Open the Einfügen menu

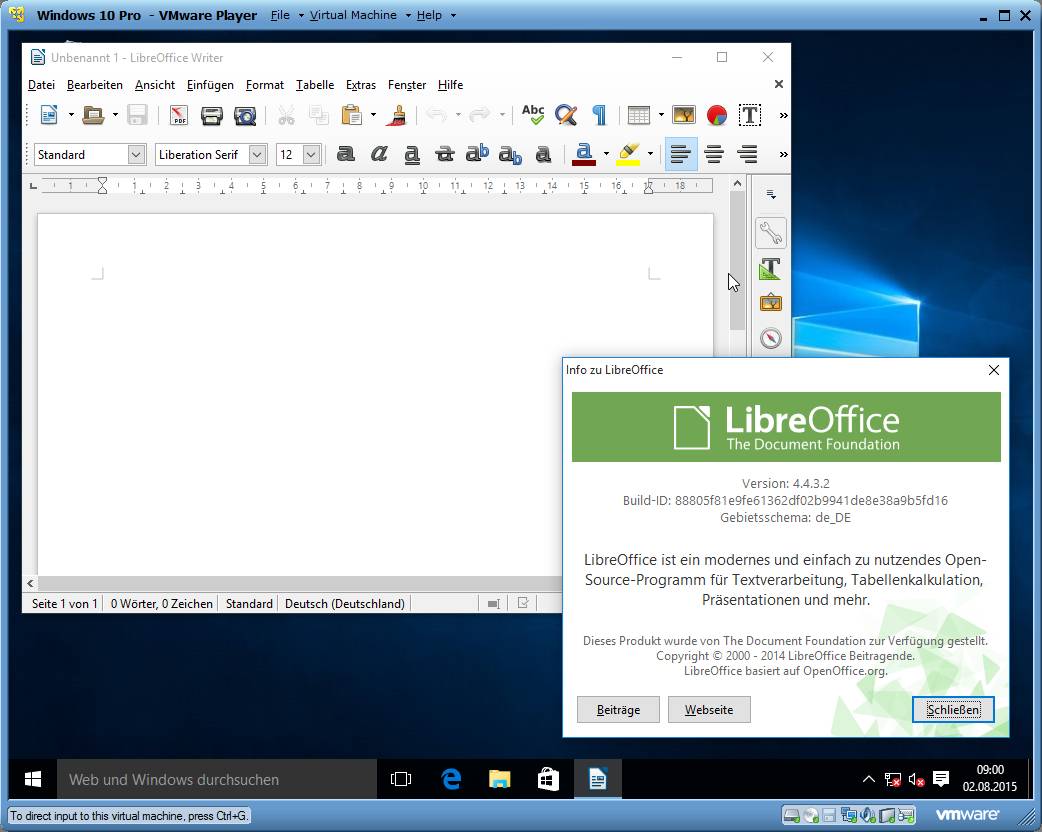tap(210, 85)
